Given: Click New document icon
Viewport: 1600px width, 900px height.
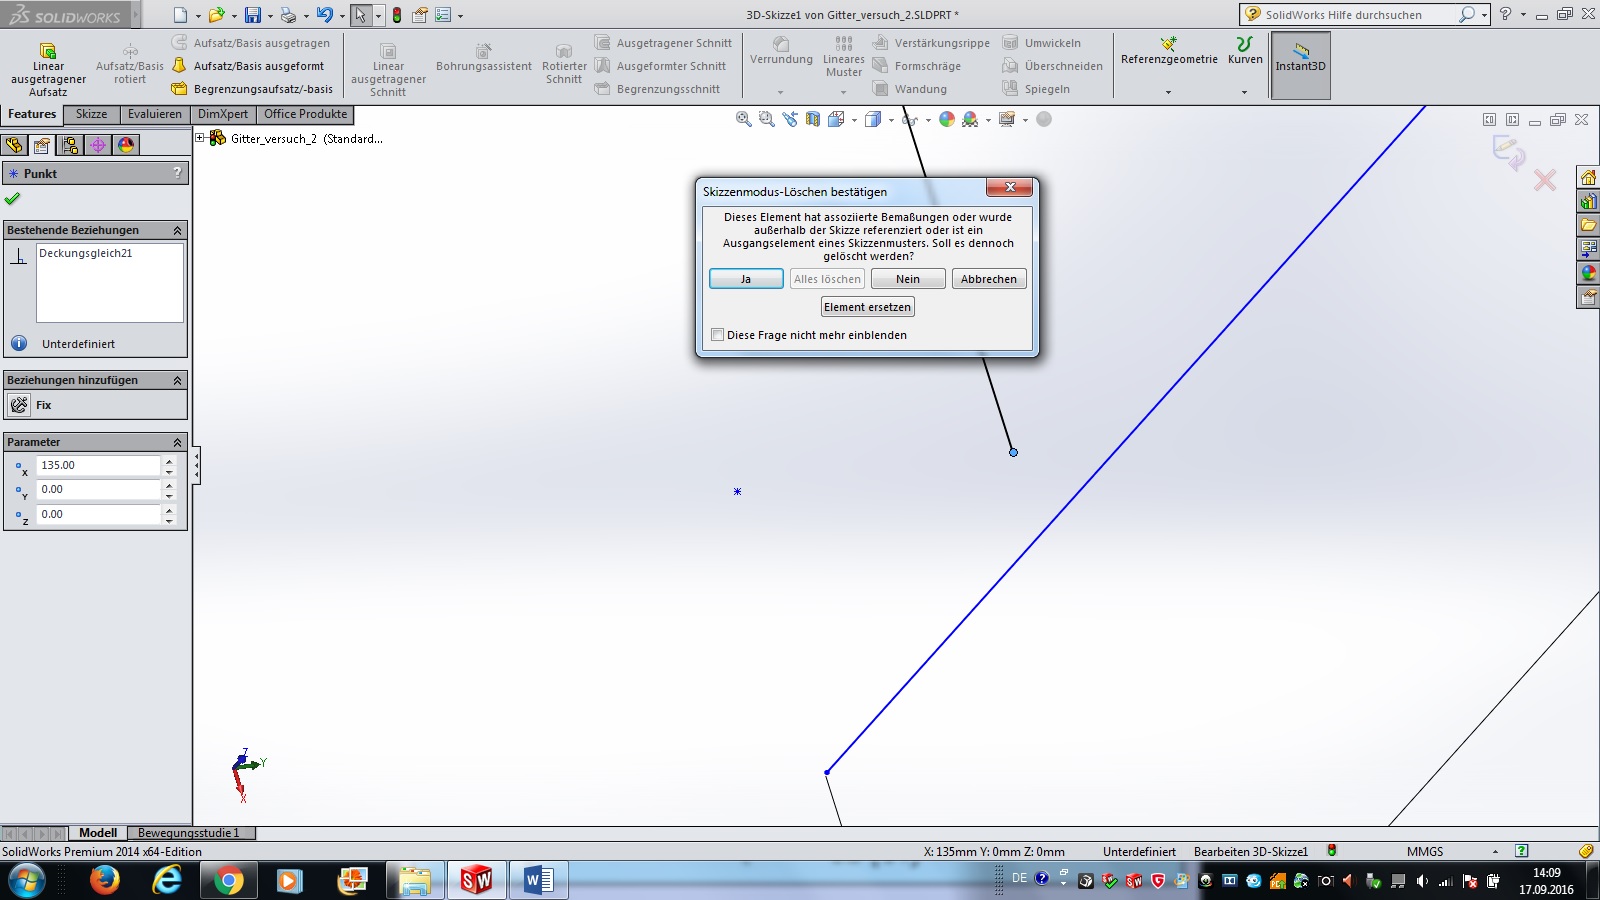Looking at the screenshot, I should tap(180, 15).
